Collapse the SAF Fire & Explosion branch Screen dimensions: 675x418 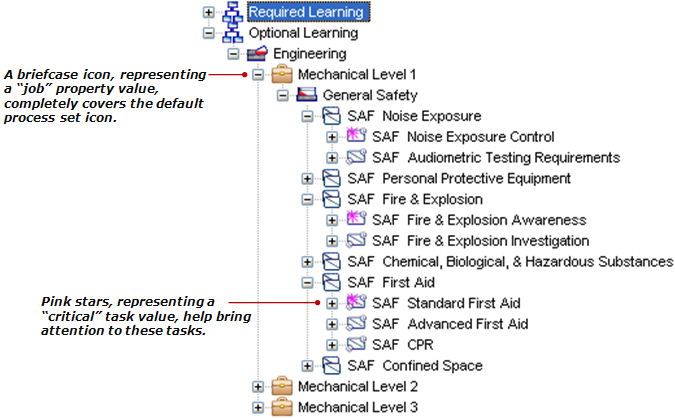[x=308, y=200]
